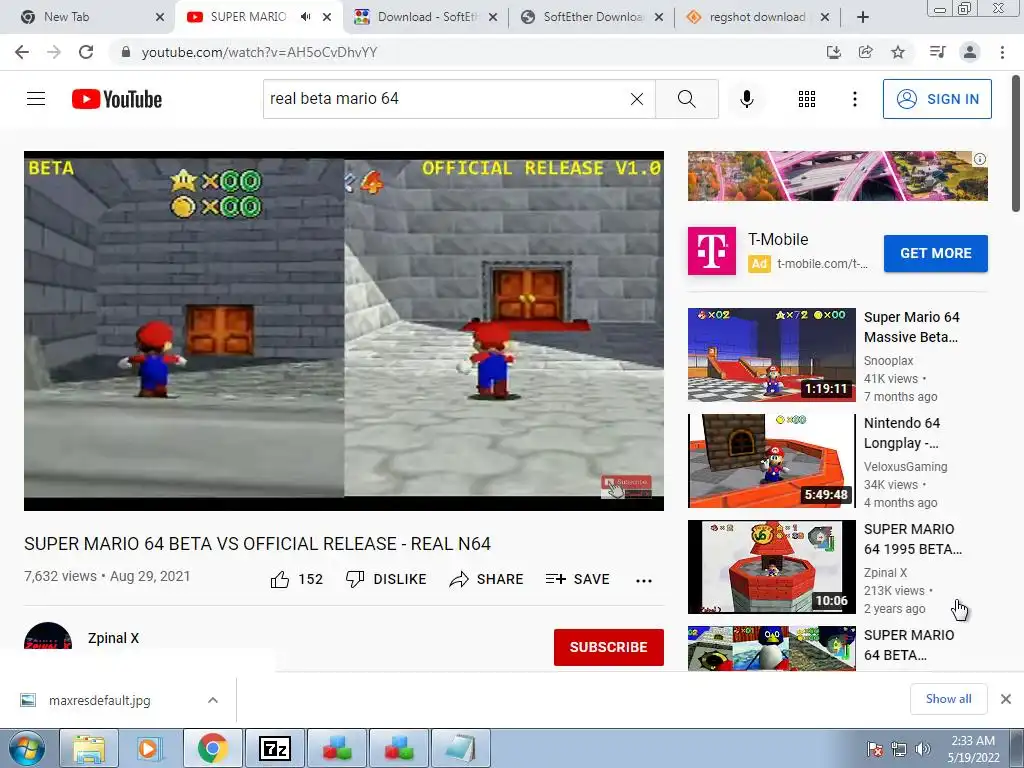Subscribe to Zpinal X channel
The image size is (1024, 768).
coord(609,647)
